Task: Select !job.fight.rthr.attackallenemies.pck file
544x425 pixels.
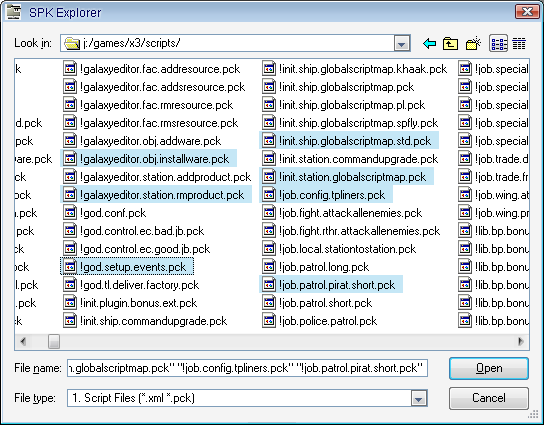Action: pyautogui.click(x=351, y=231)
